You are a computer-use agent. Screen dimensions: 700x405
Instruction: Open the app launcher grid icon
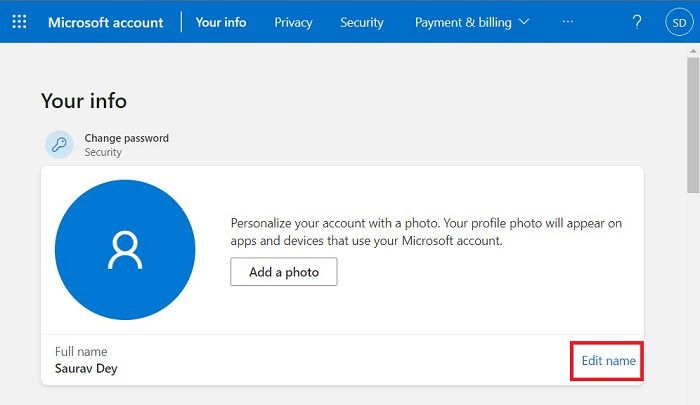[x=19, y=21]
